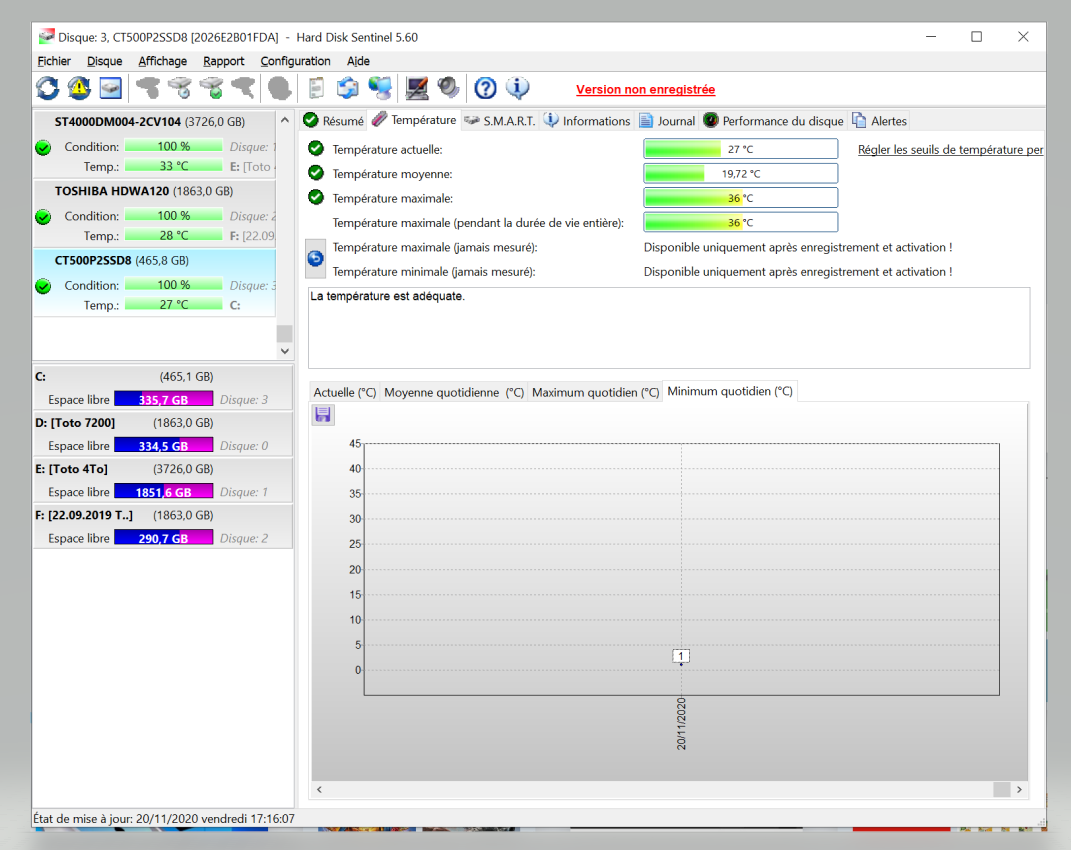Click the laptop monitor icon in toolbar
1071x850 pixels.
[x=417, y=88]
